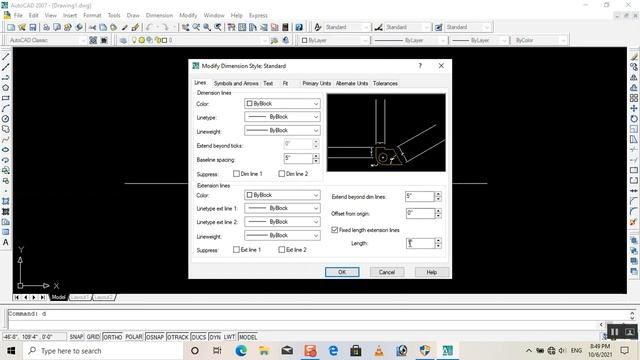640x360 pixels.
Task: Click the Dimension Style icon
Action: [379, 27]
